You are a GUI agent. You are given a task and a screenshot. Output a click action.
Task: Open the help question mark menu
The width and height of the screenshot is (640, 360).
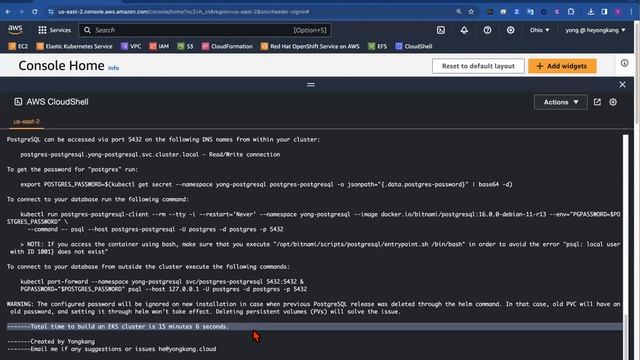(x=487, y=30)
